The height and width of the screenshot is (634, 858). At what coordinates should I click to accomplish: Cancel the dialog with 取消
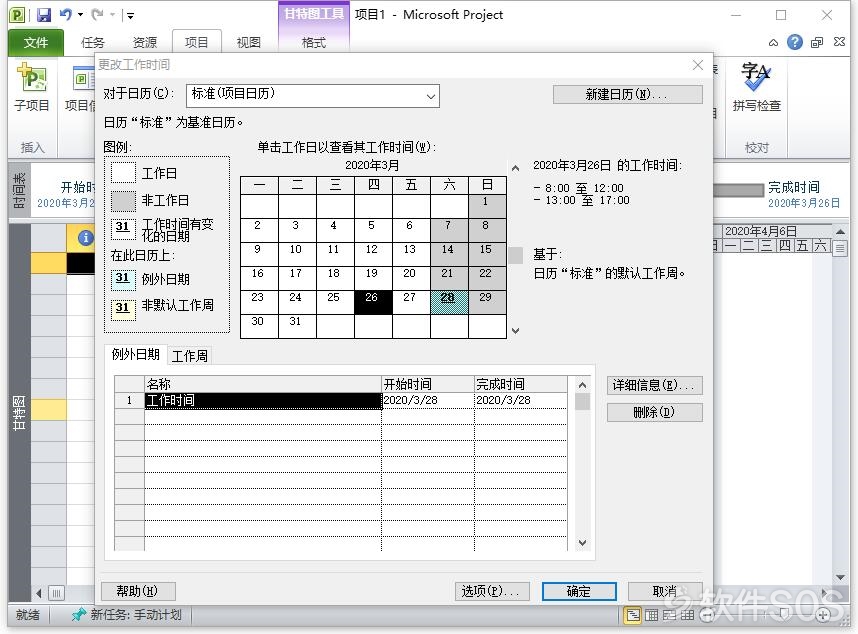tap(665, 591)
